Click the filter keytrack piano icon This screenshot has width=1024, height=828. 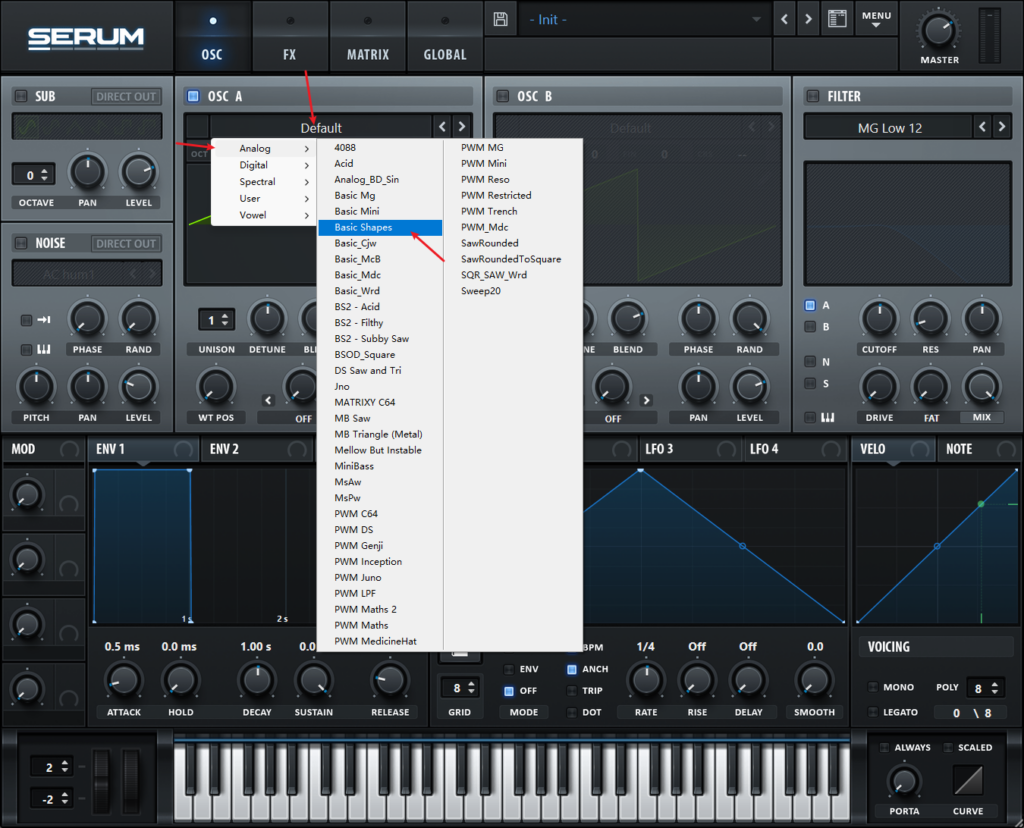tap(828, 417)
